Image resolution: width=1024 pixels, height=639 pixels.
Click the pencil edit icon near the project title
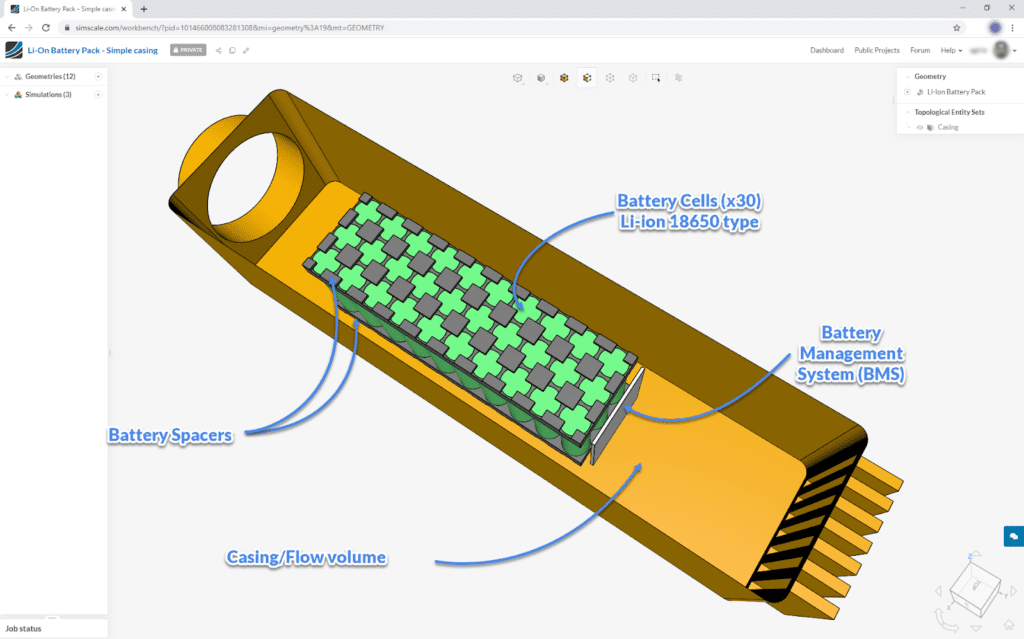246,50
